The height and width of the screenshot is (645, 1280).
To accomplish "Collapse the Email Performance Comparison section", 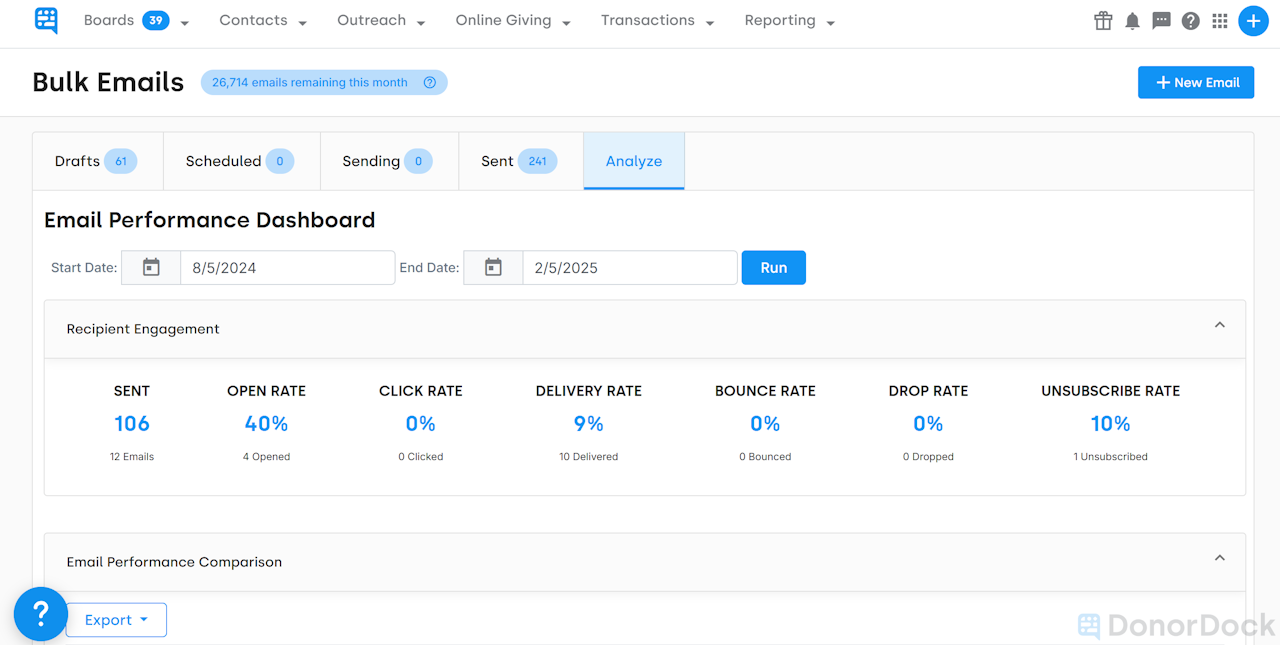I will click(x=1219, y=558).
